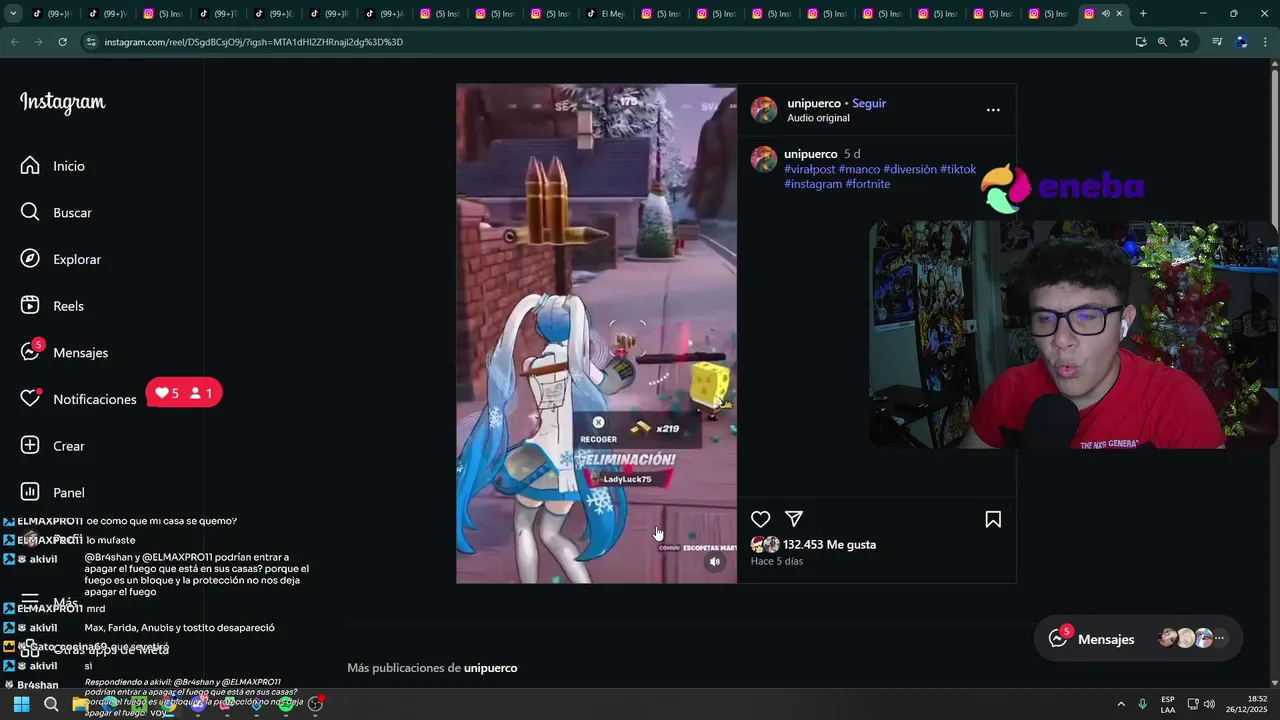
Task: Open the #manco hashtag
Action: tap(859, 169)
